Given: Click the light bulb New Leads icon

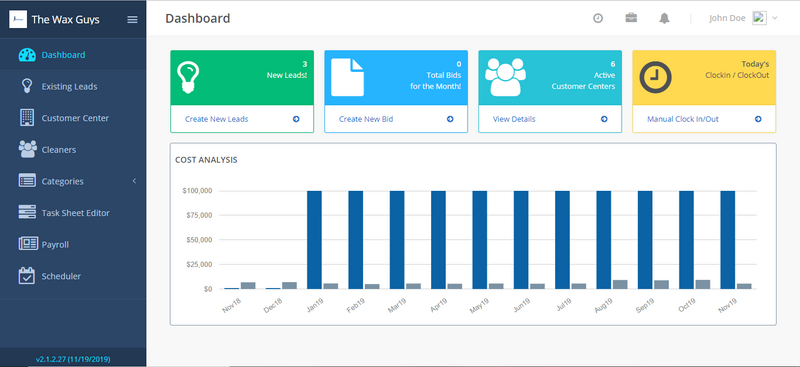Looking at the screenshot, I should click(188, 78).
